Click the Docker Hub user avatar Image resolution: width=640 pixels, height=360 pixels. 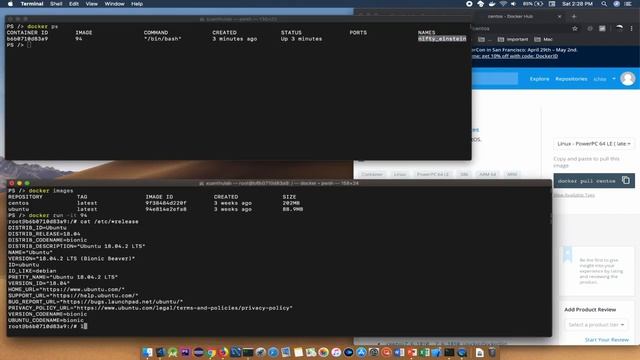coord(627,78)
